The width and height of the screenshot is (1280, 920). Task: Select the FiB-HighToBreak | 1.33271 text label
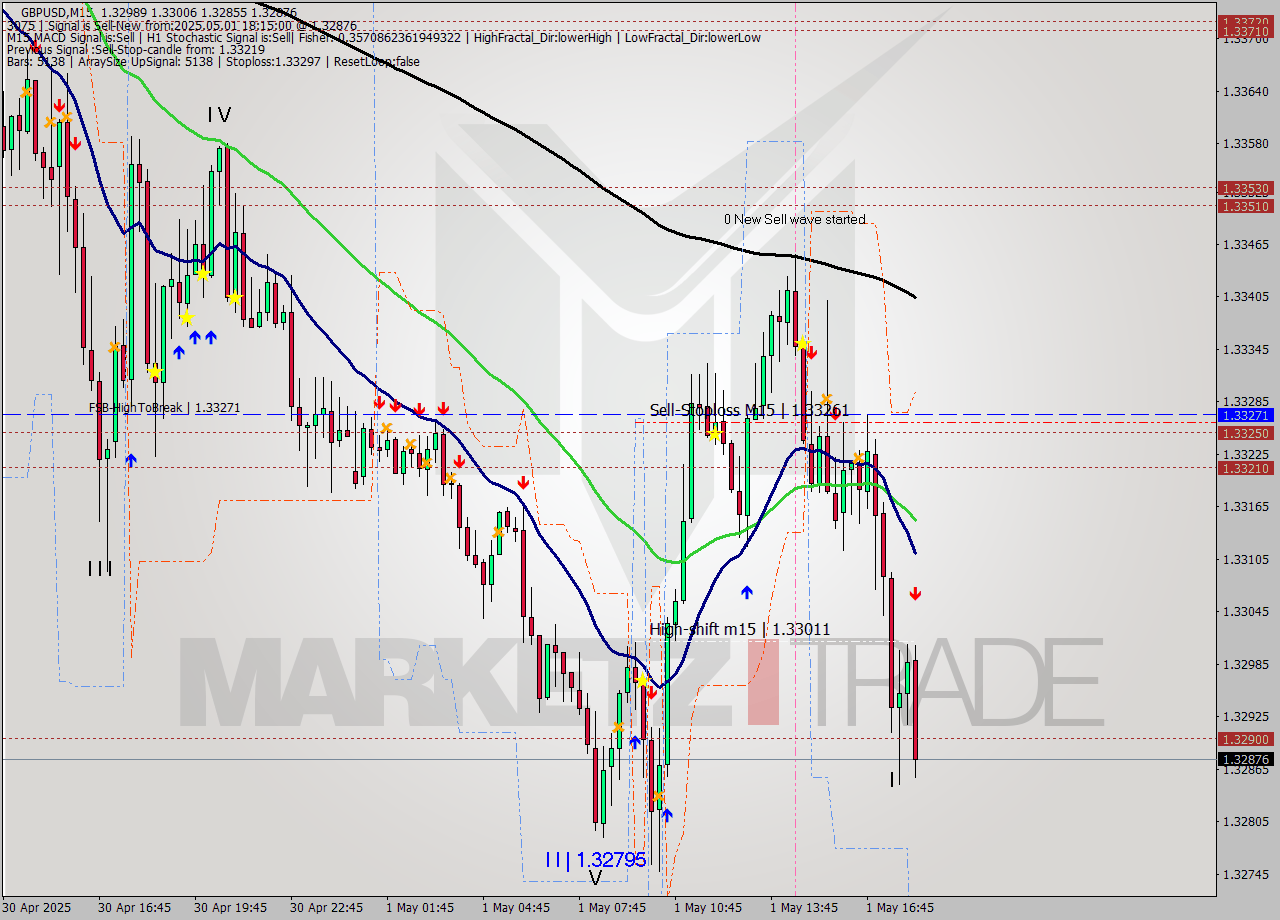(166, 407)
